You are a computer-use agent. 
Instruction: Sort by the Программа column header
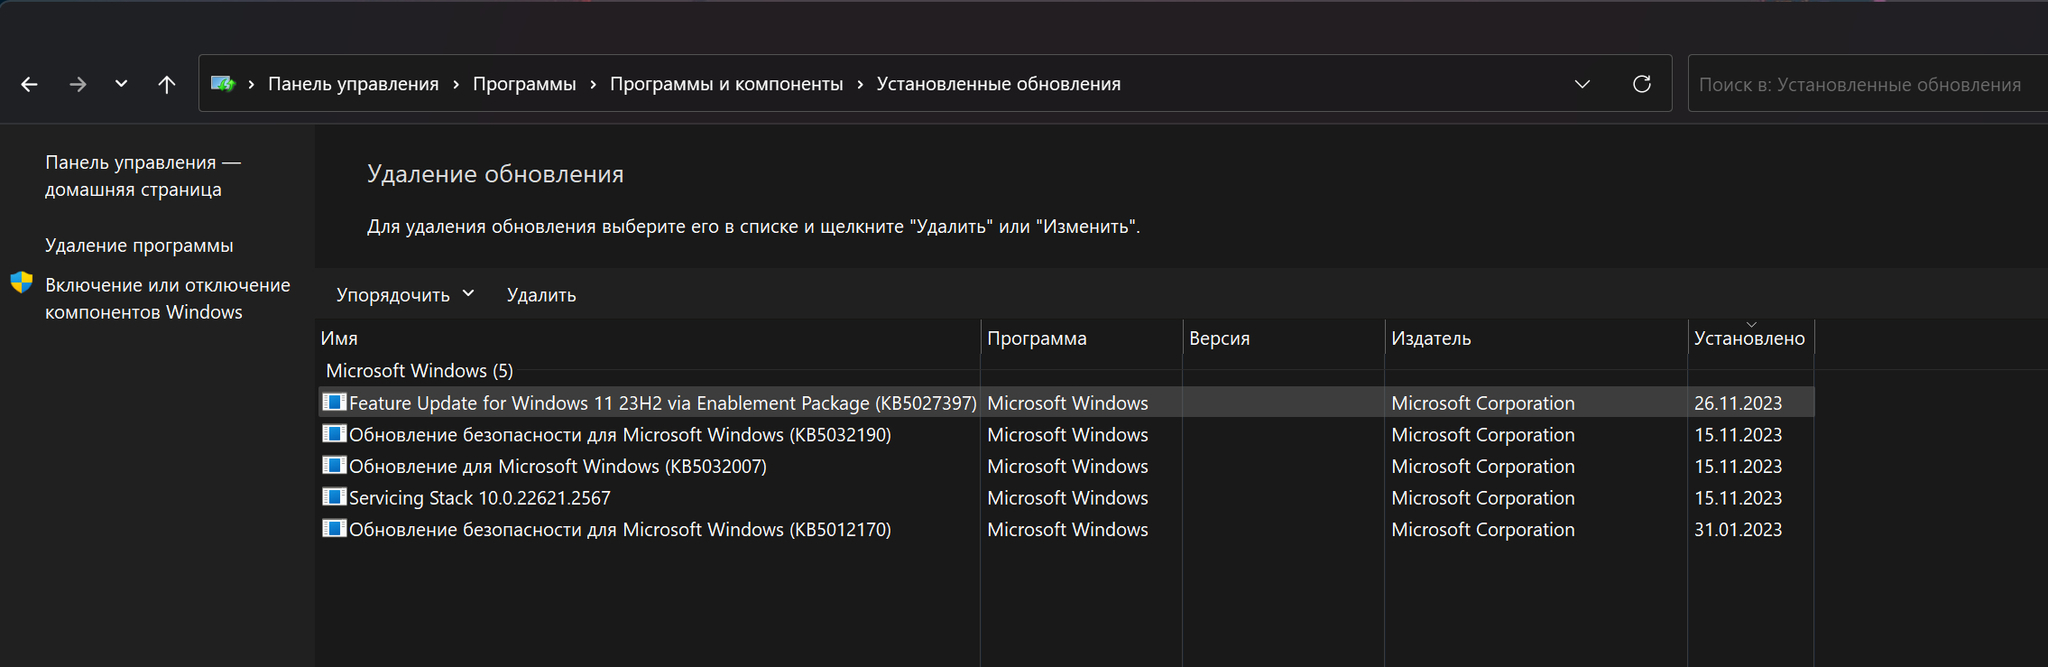point(1082,338)
